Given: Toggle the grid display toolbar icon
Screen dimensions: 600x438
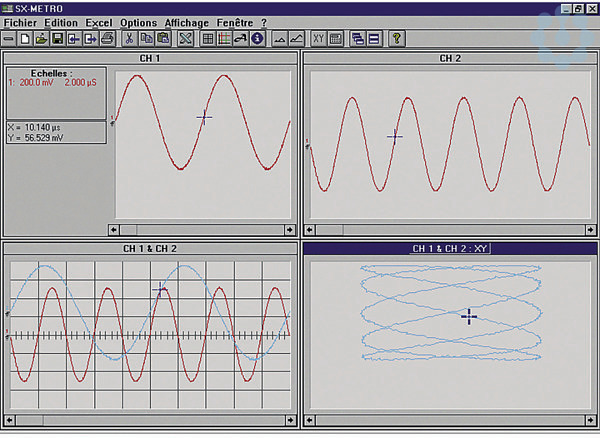Looking at the screenshot, I should [x=208, y=39].
